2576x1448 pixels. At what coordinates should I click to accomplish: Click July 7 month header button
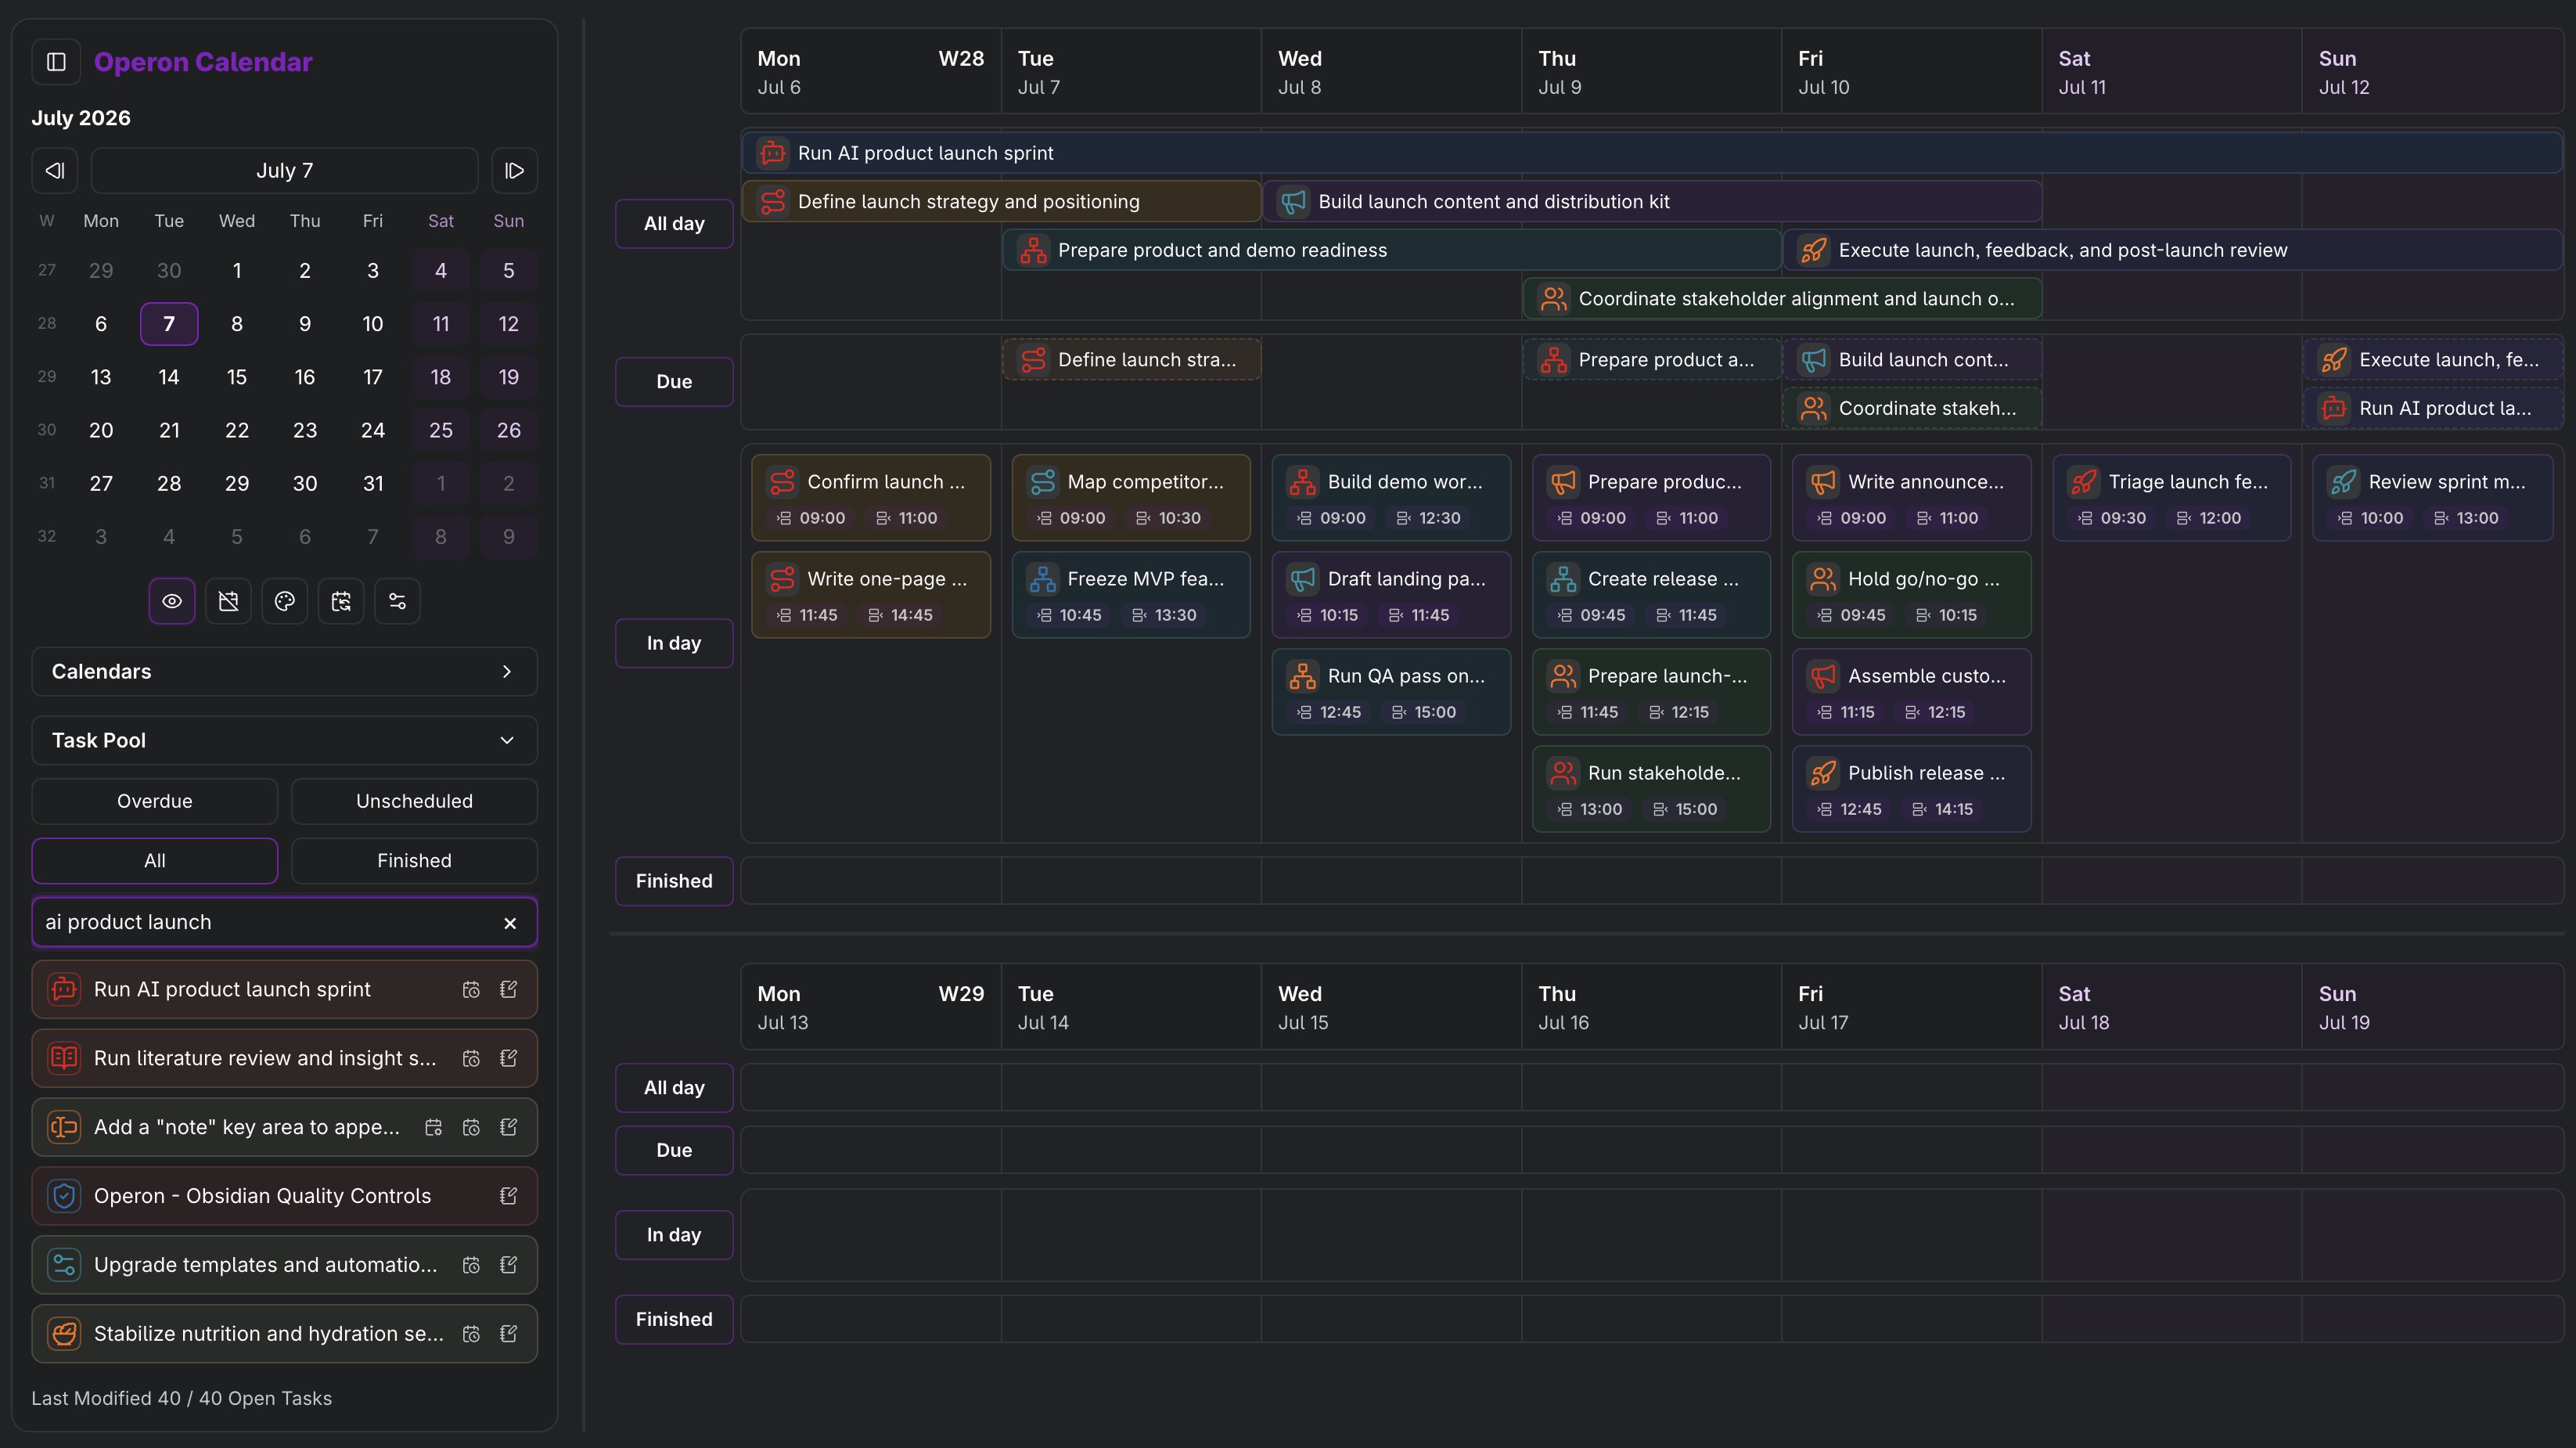285,171
